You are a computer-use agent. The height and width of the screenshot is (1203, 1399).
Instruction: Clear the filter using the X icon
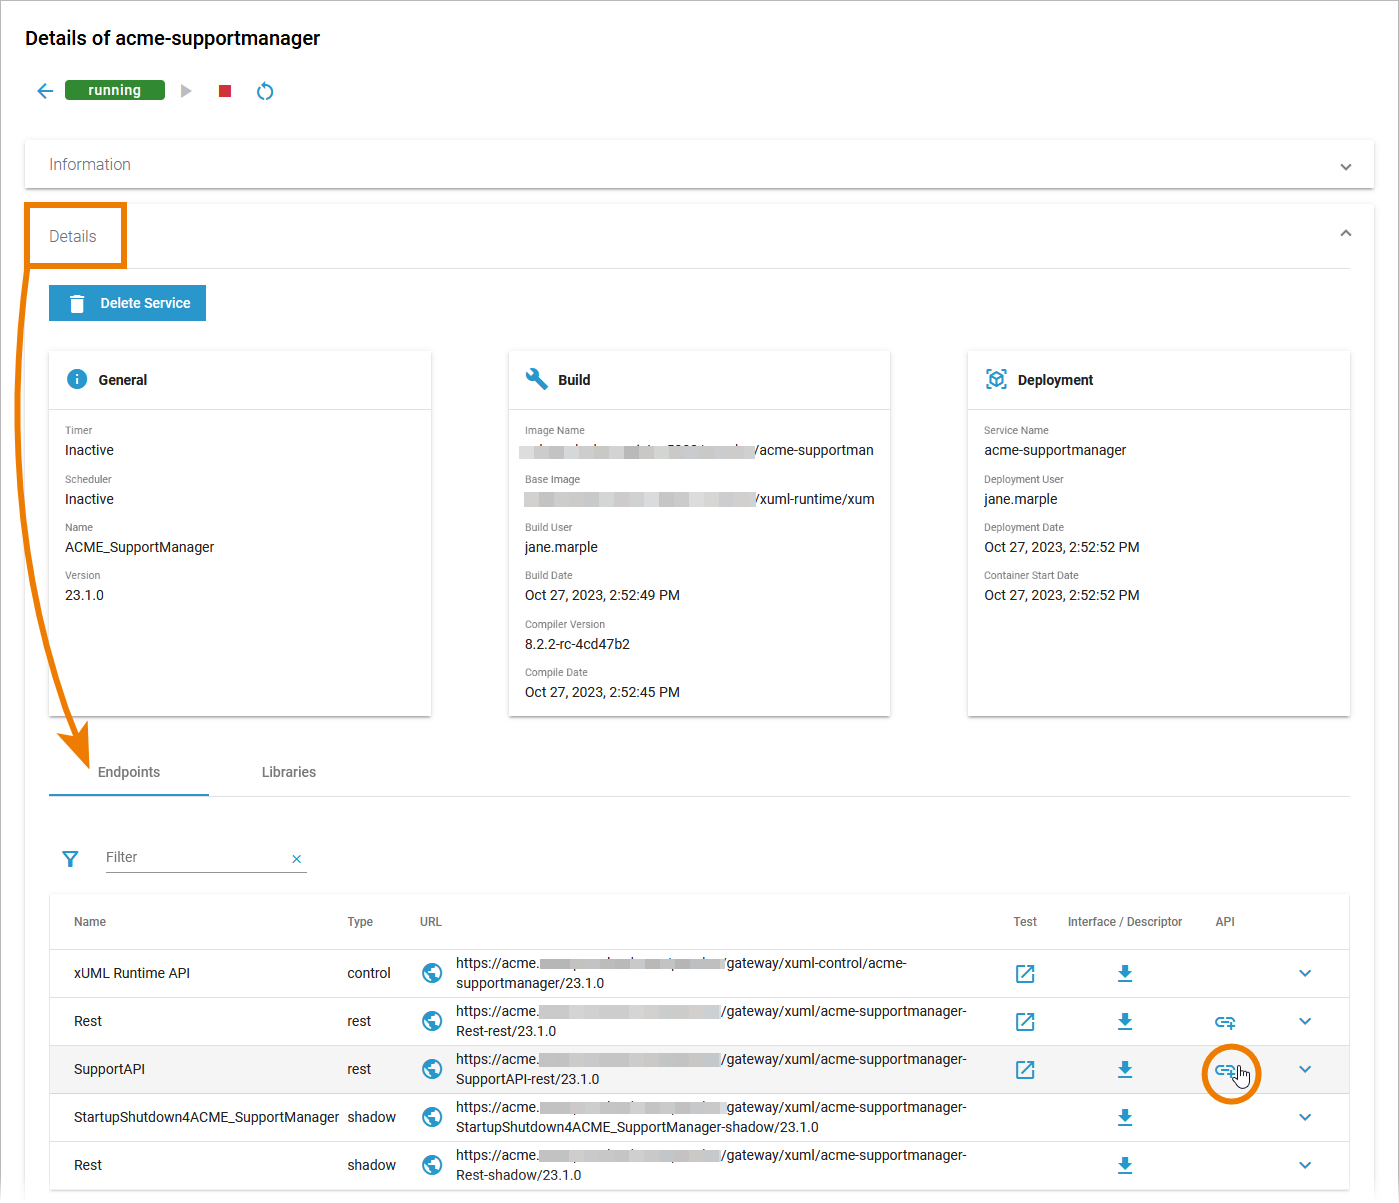click(296, 858)
